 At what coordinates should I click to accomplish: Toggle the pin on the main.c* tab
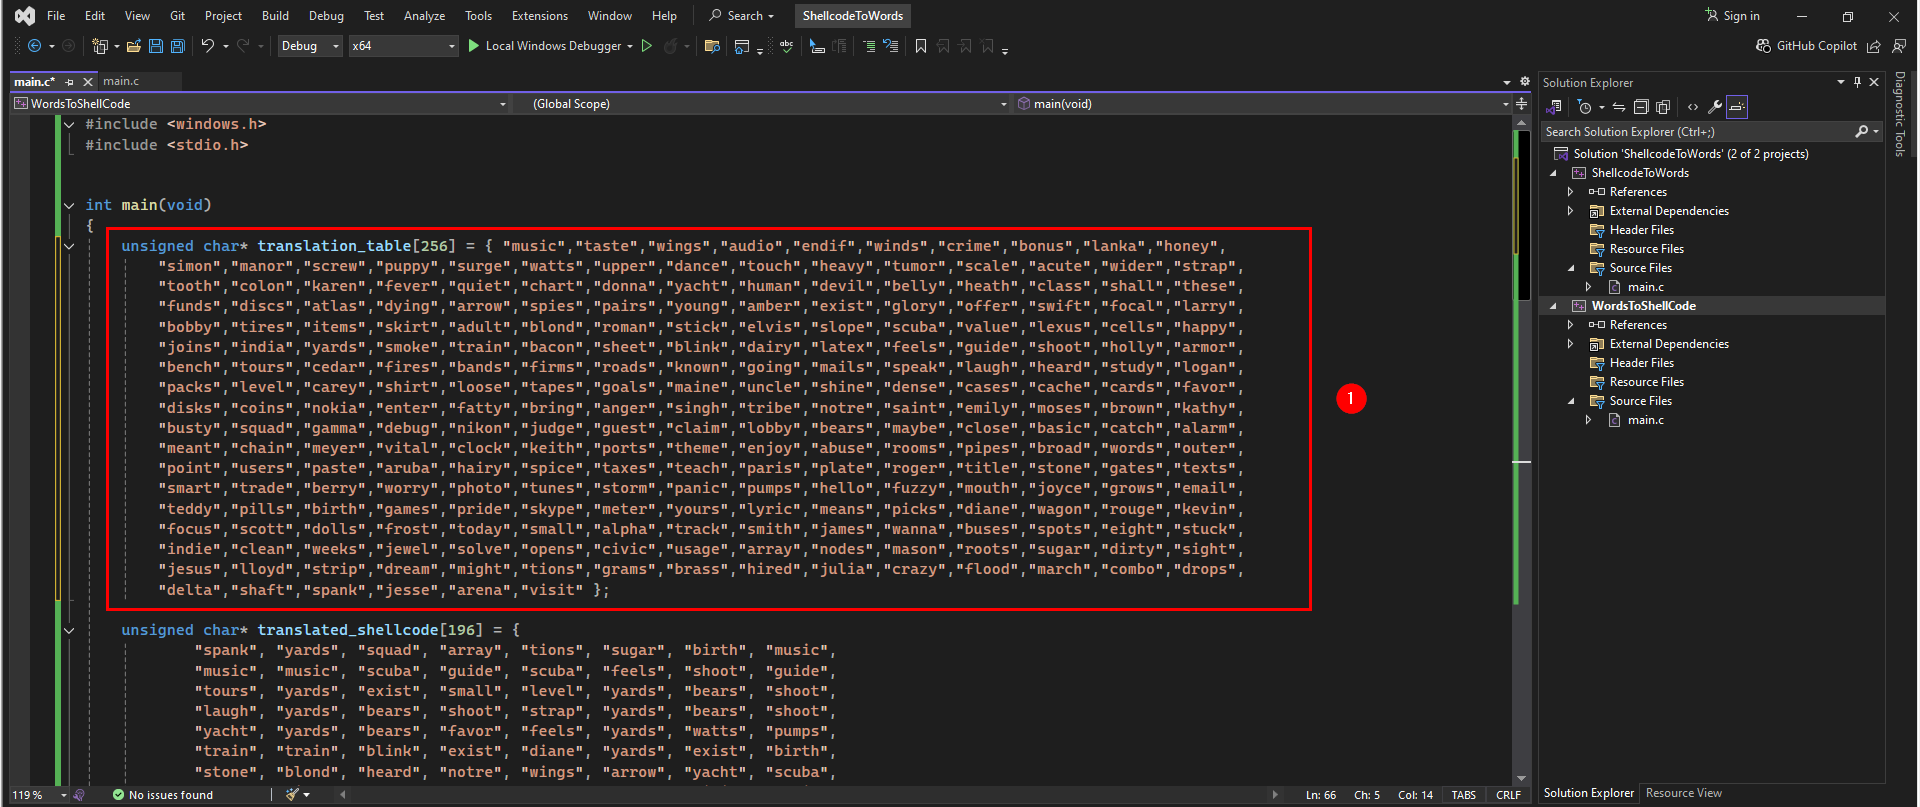click(x=69, y=82)
